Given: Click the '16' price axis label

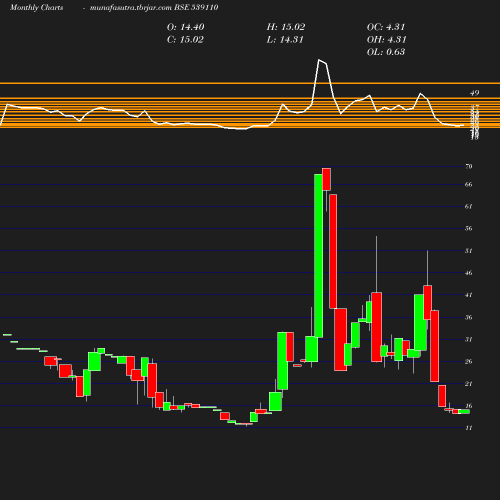Looking at the screenshot, I should tap(469, 406).
